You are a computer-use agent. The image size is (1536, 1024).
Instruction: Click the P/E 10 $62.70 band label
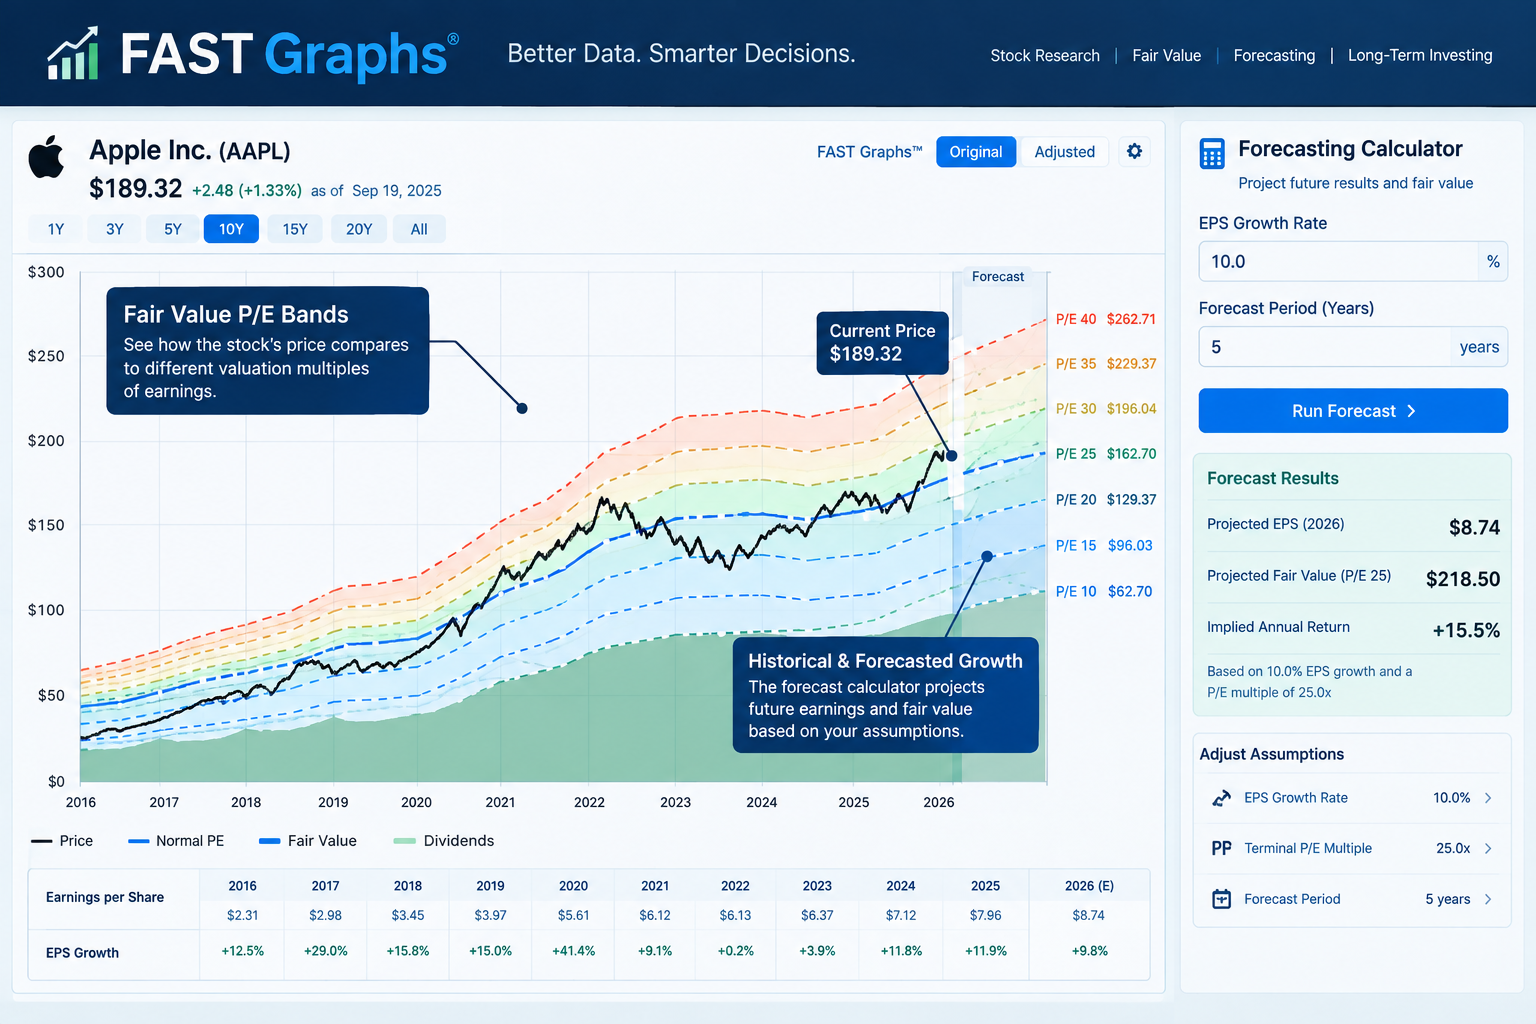point(1104,592)
